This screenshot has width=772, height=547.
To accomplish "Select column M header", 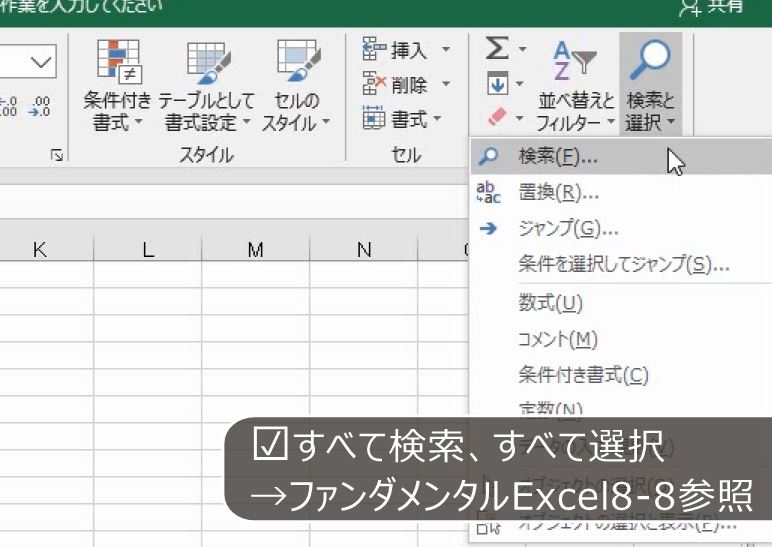I will tap(256, 249).
